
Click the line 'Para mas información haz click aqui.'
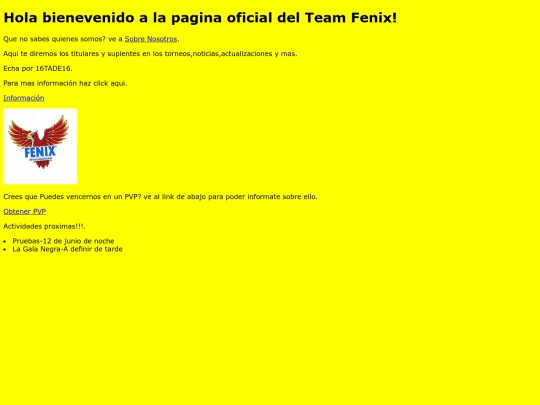[65, 83]
